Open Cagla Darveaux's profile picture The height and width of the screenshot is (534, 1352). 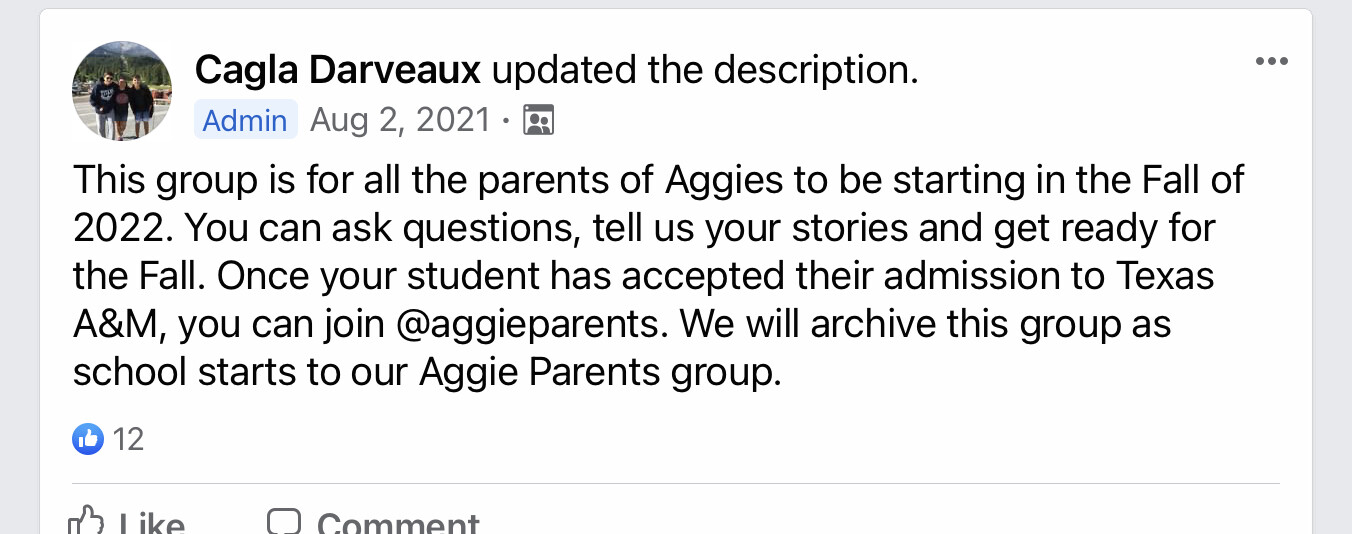122,90
